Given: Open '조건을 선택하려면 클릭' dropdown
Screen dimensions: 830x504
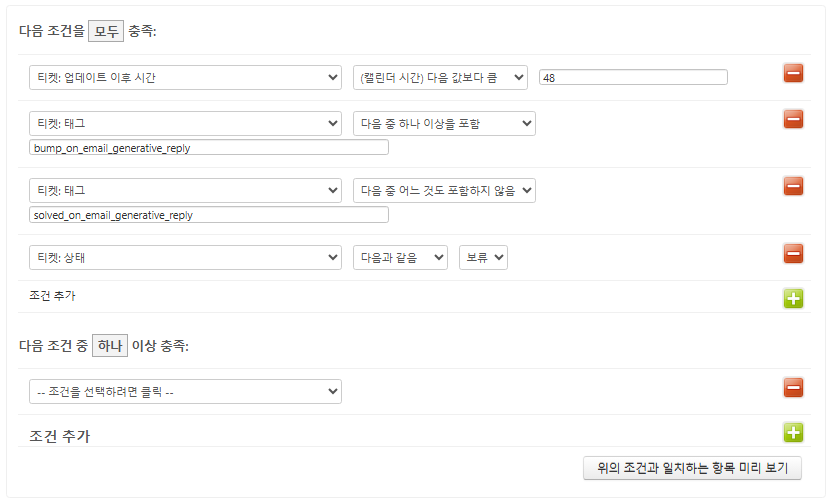Looking at the screenshot, I should point(185,391).
